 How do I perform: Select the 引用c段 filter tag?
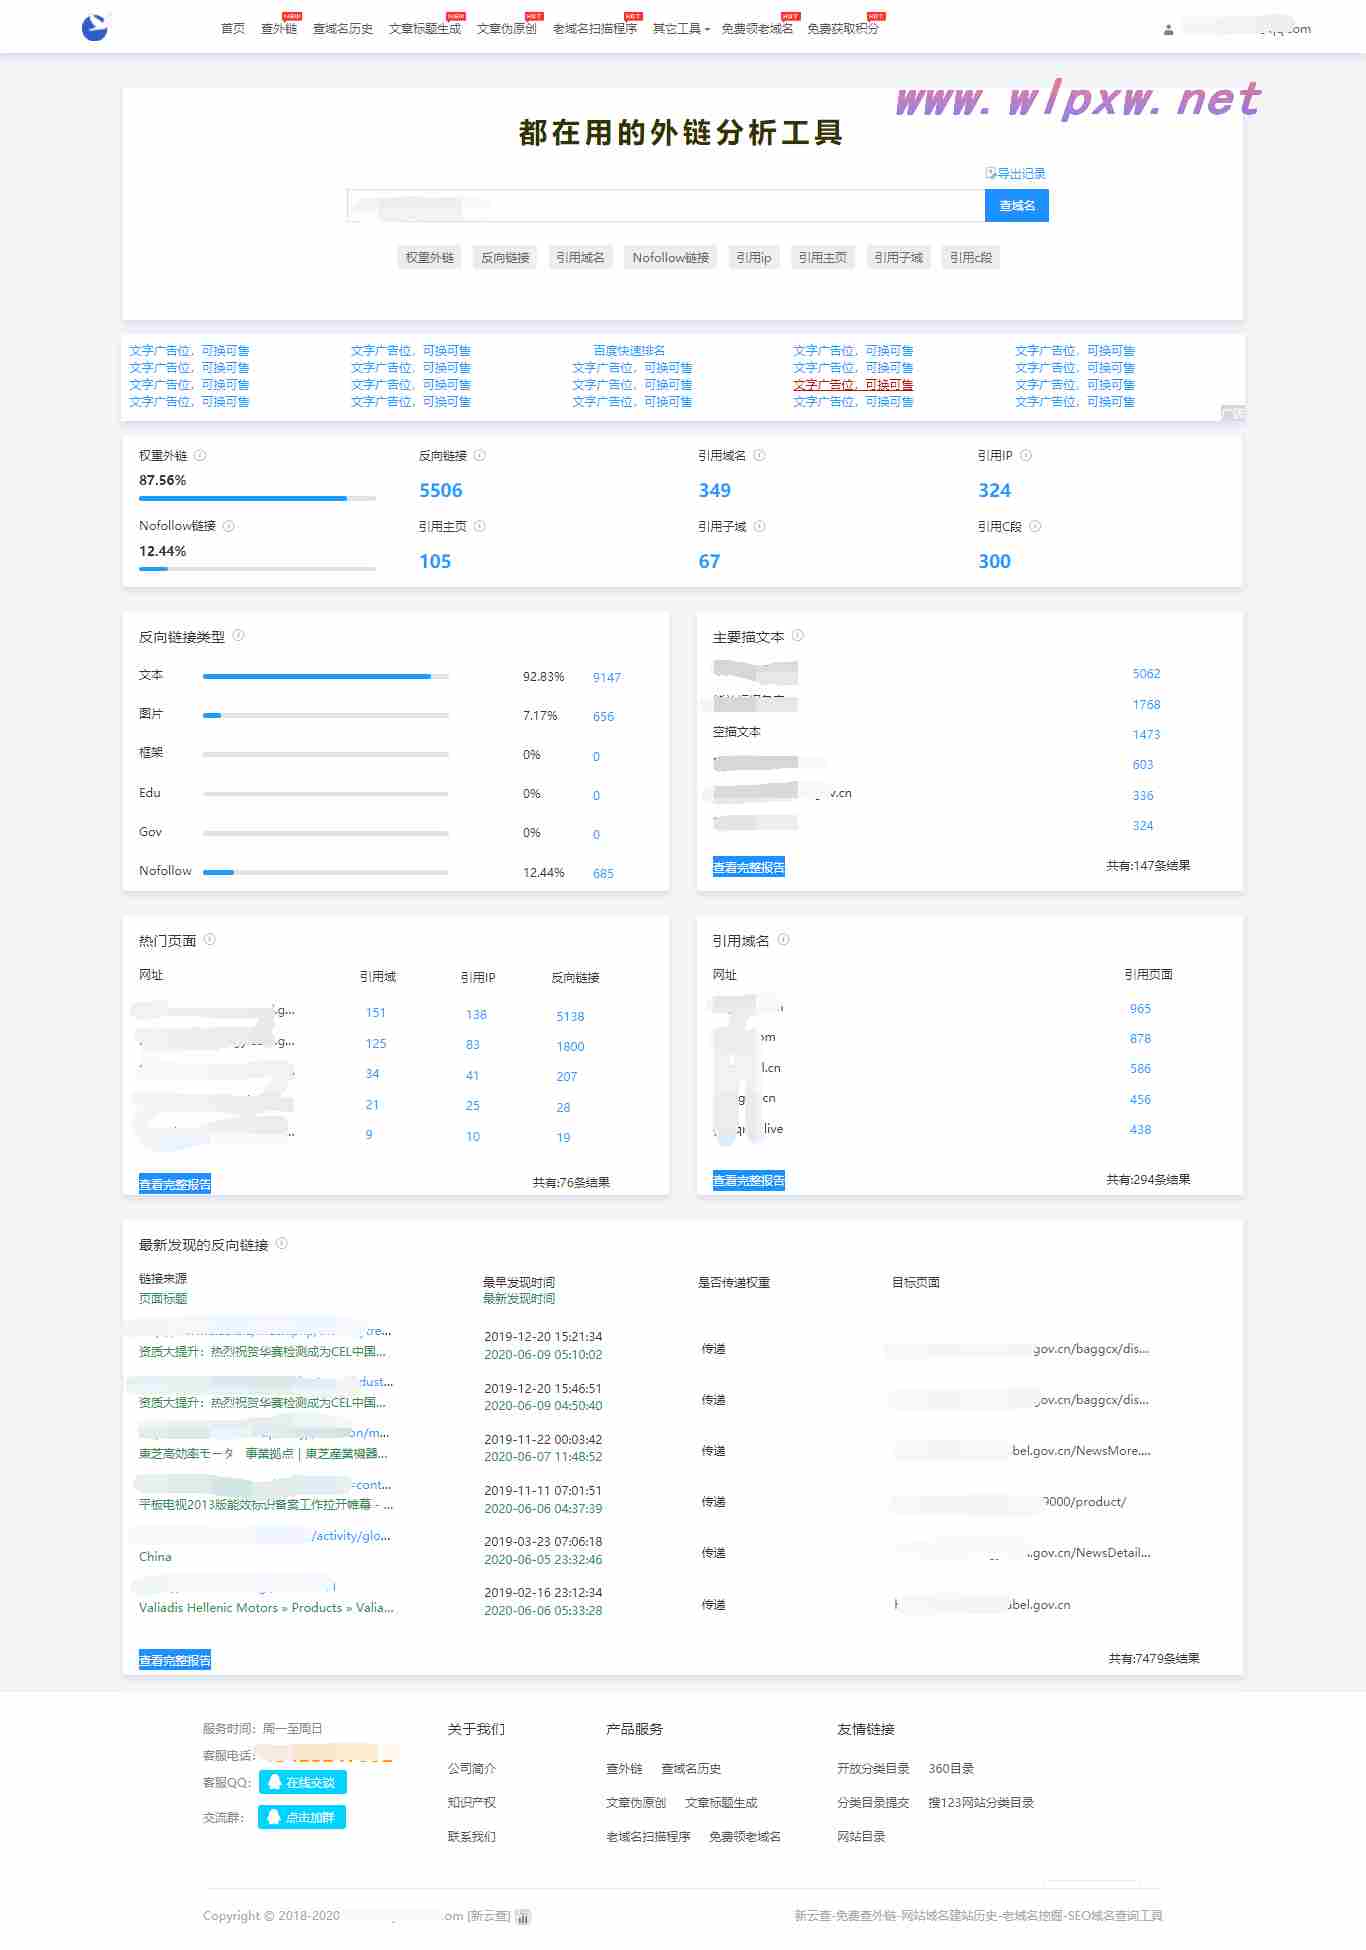[x=971, y=258]
